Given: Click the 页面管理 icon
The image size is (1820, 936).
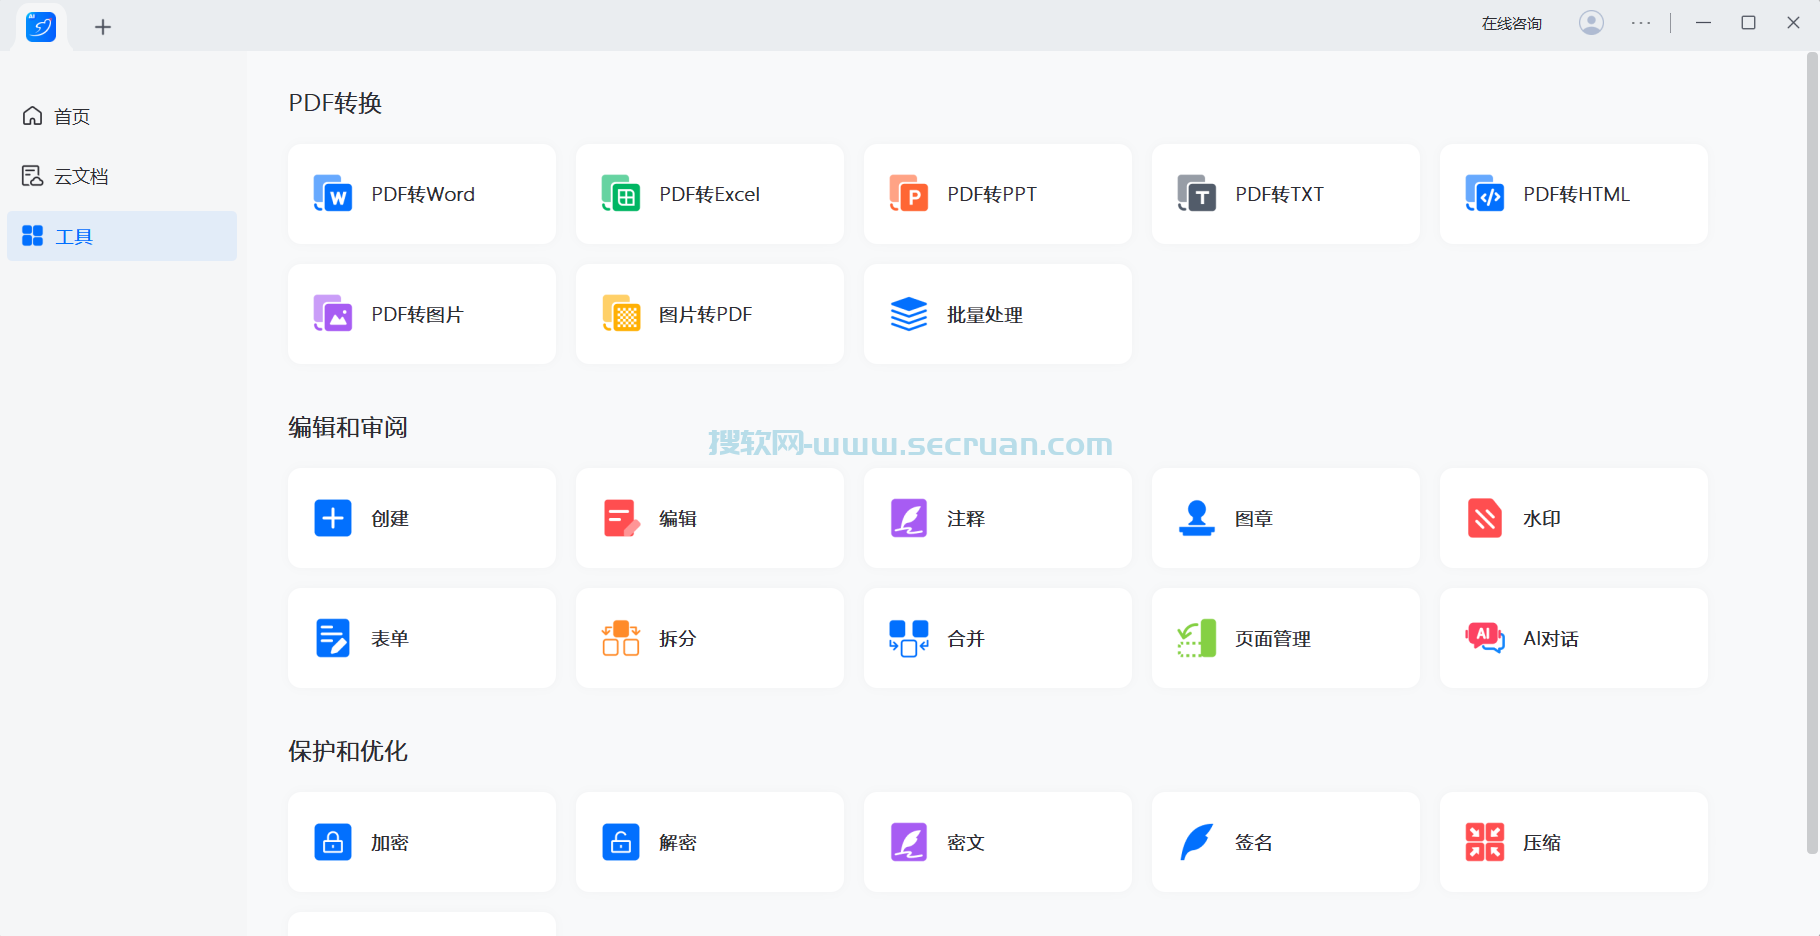Looking at the screenshot, I should coord(1196,638).
